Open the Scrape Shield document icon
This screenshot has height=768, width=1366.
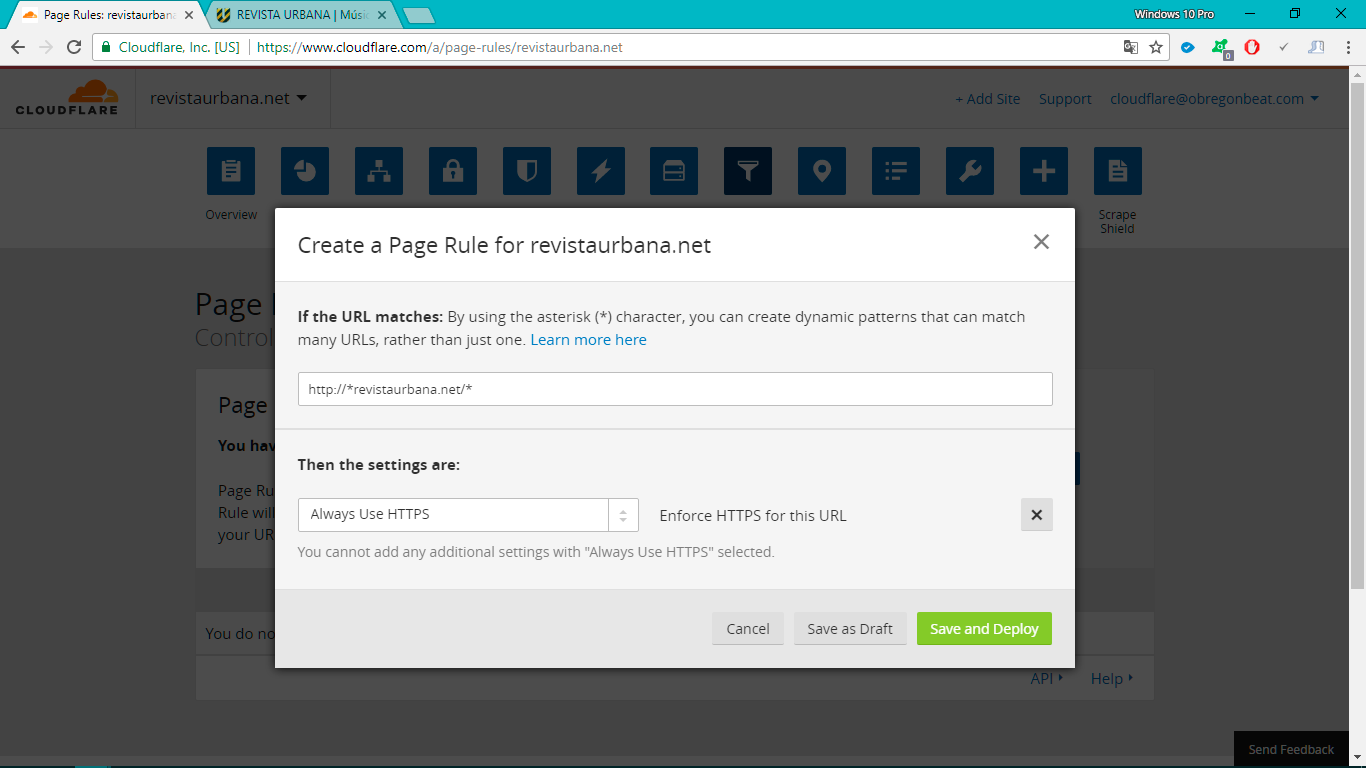point(1118,171)
